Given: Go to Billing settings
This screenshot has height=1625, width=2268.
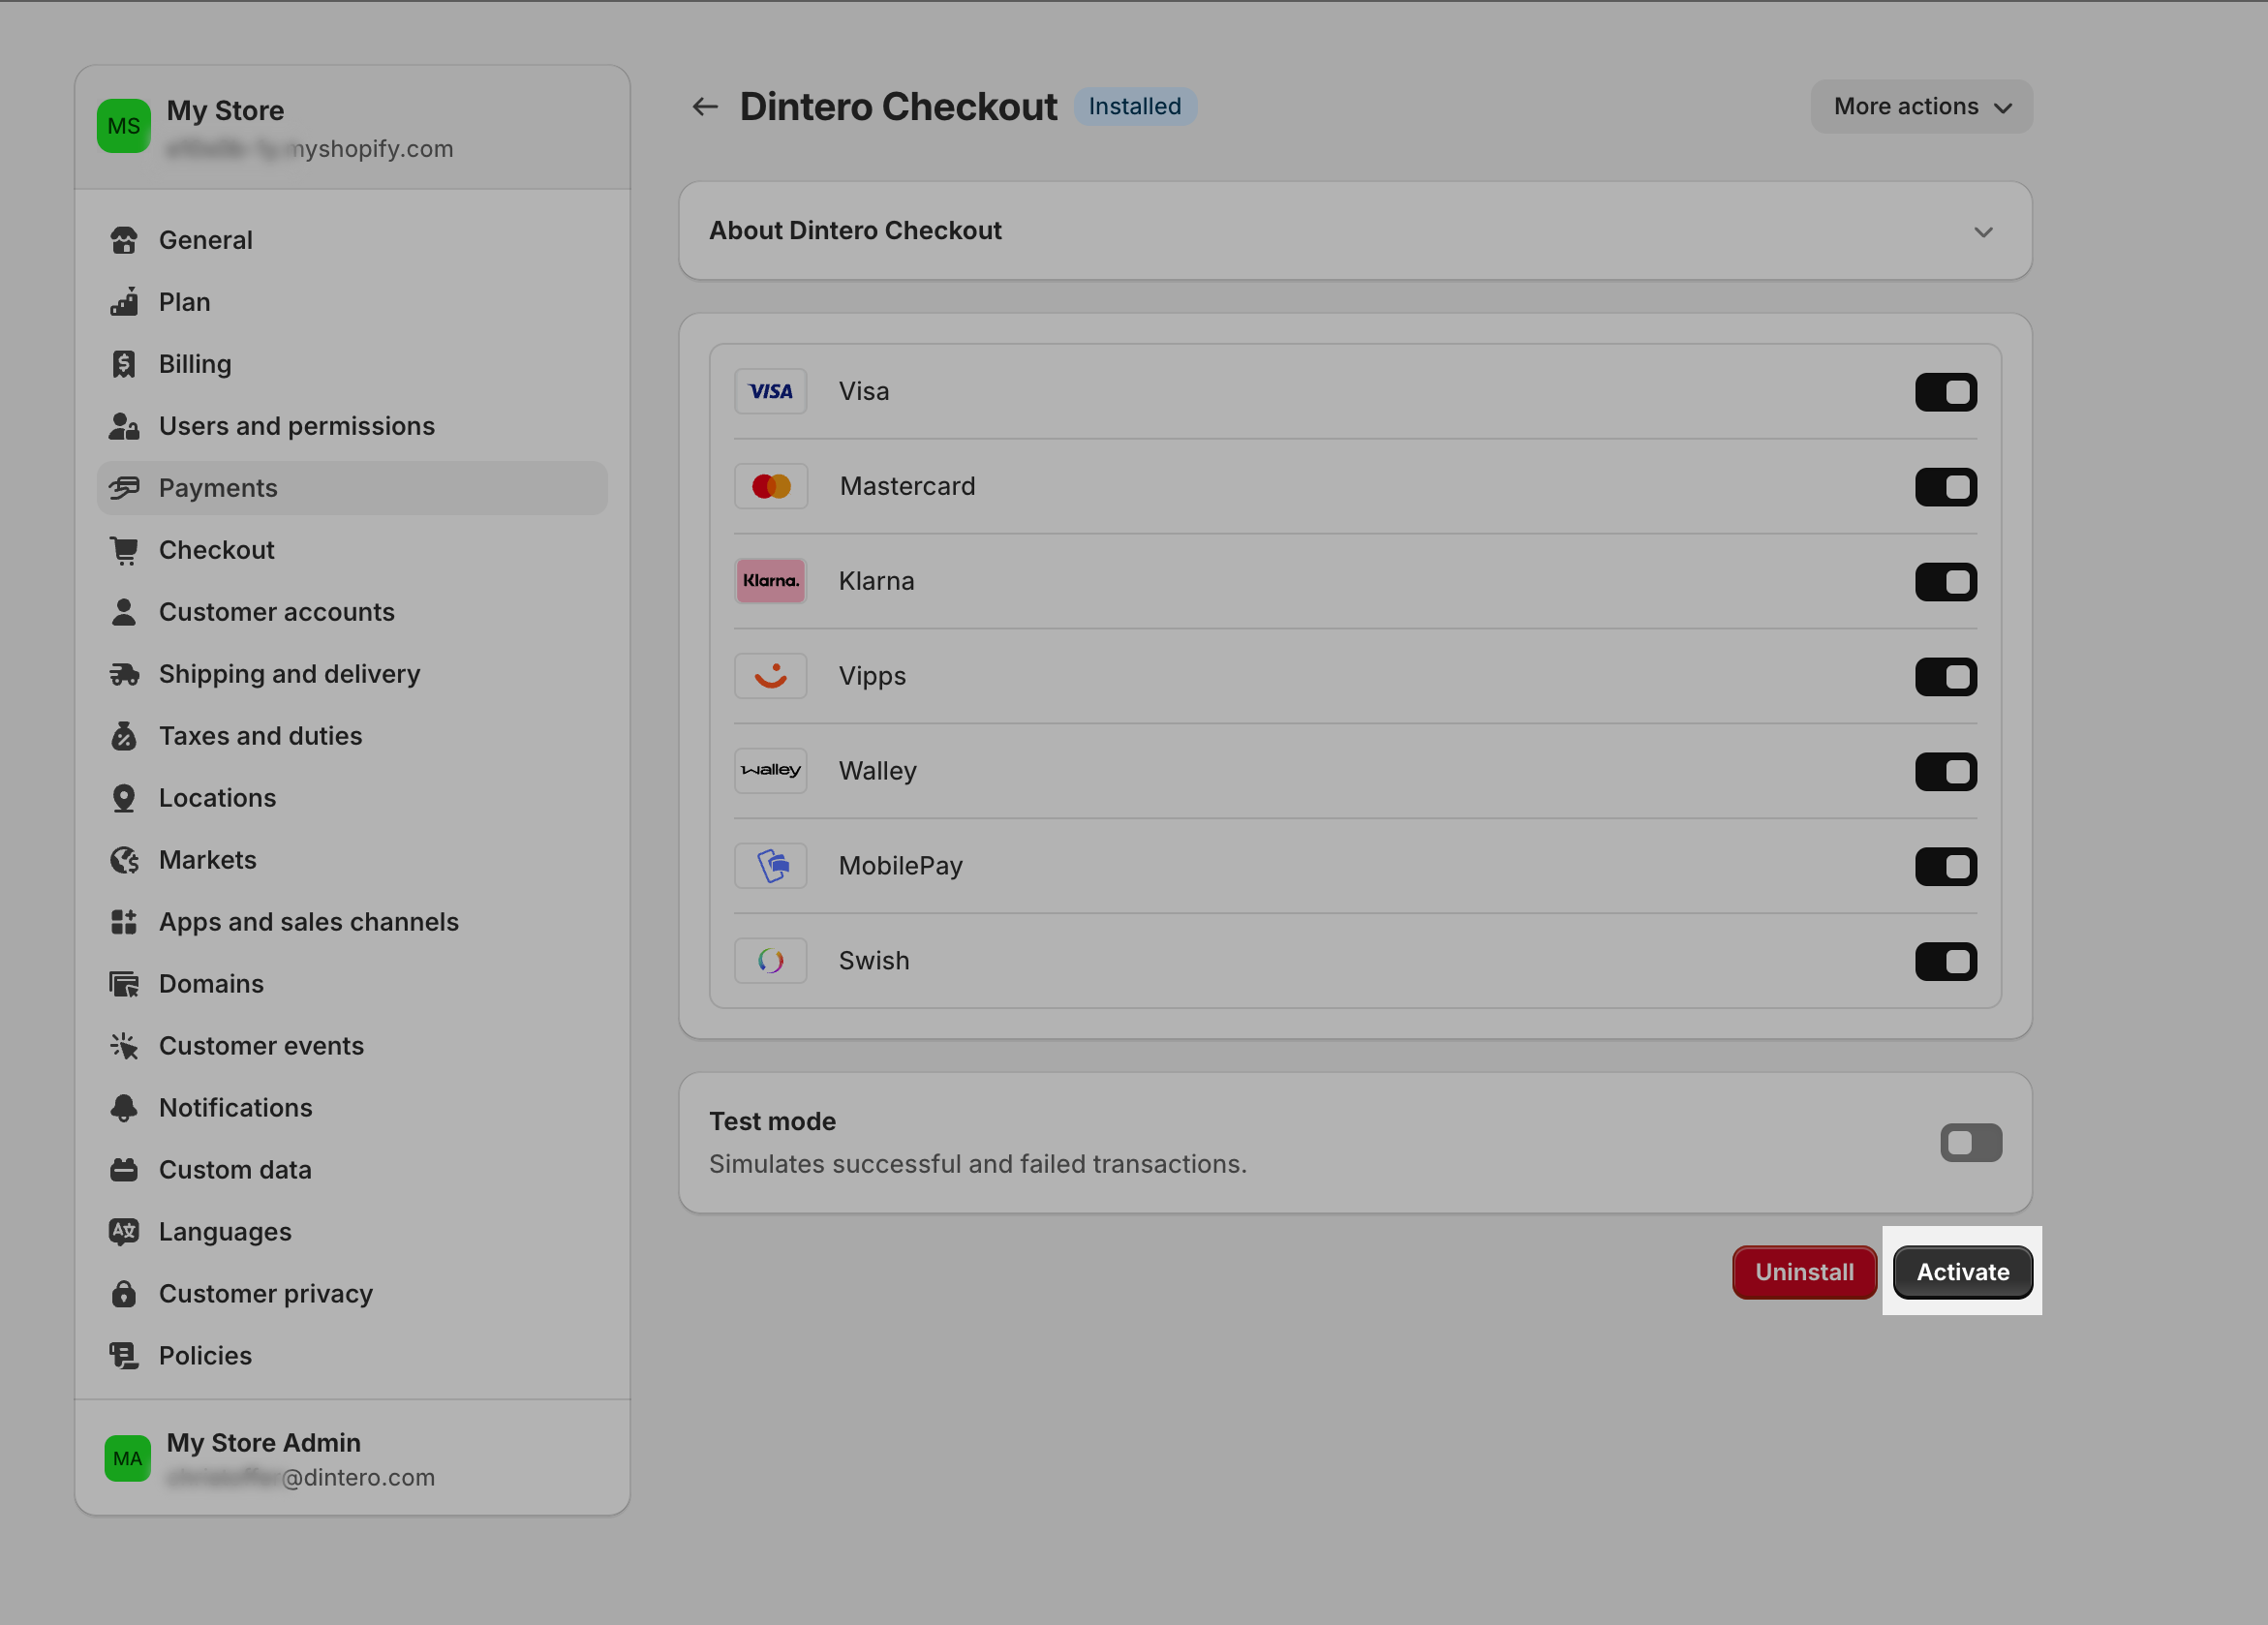Looking at the screenshot, I should tap(352, 364).
